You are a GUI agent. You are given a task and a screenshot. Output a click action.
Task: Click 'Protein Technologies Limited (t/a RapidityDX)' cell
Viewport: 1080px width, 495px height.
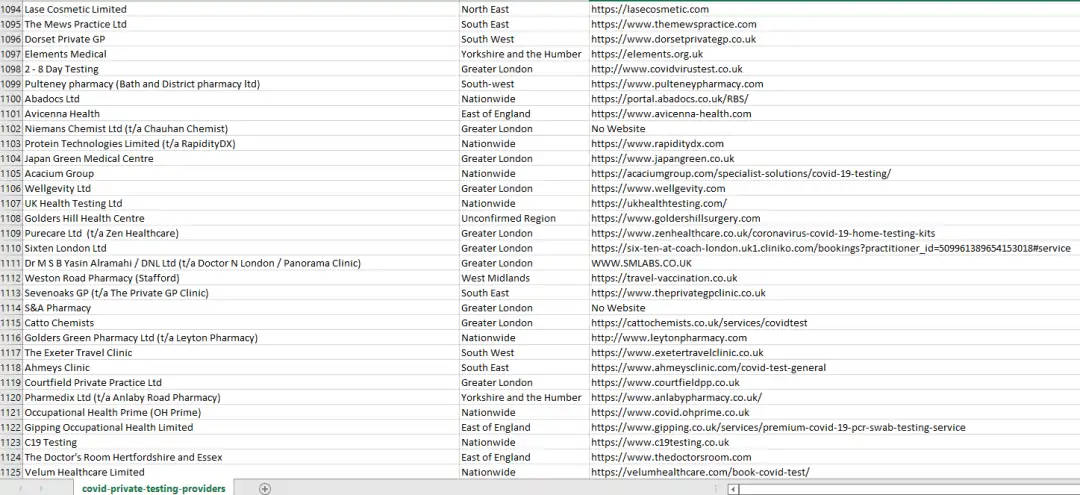point(241,144)
